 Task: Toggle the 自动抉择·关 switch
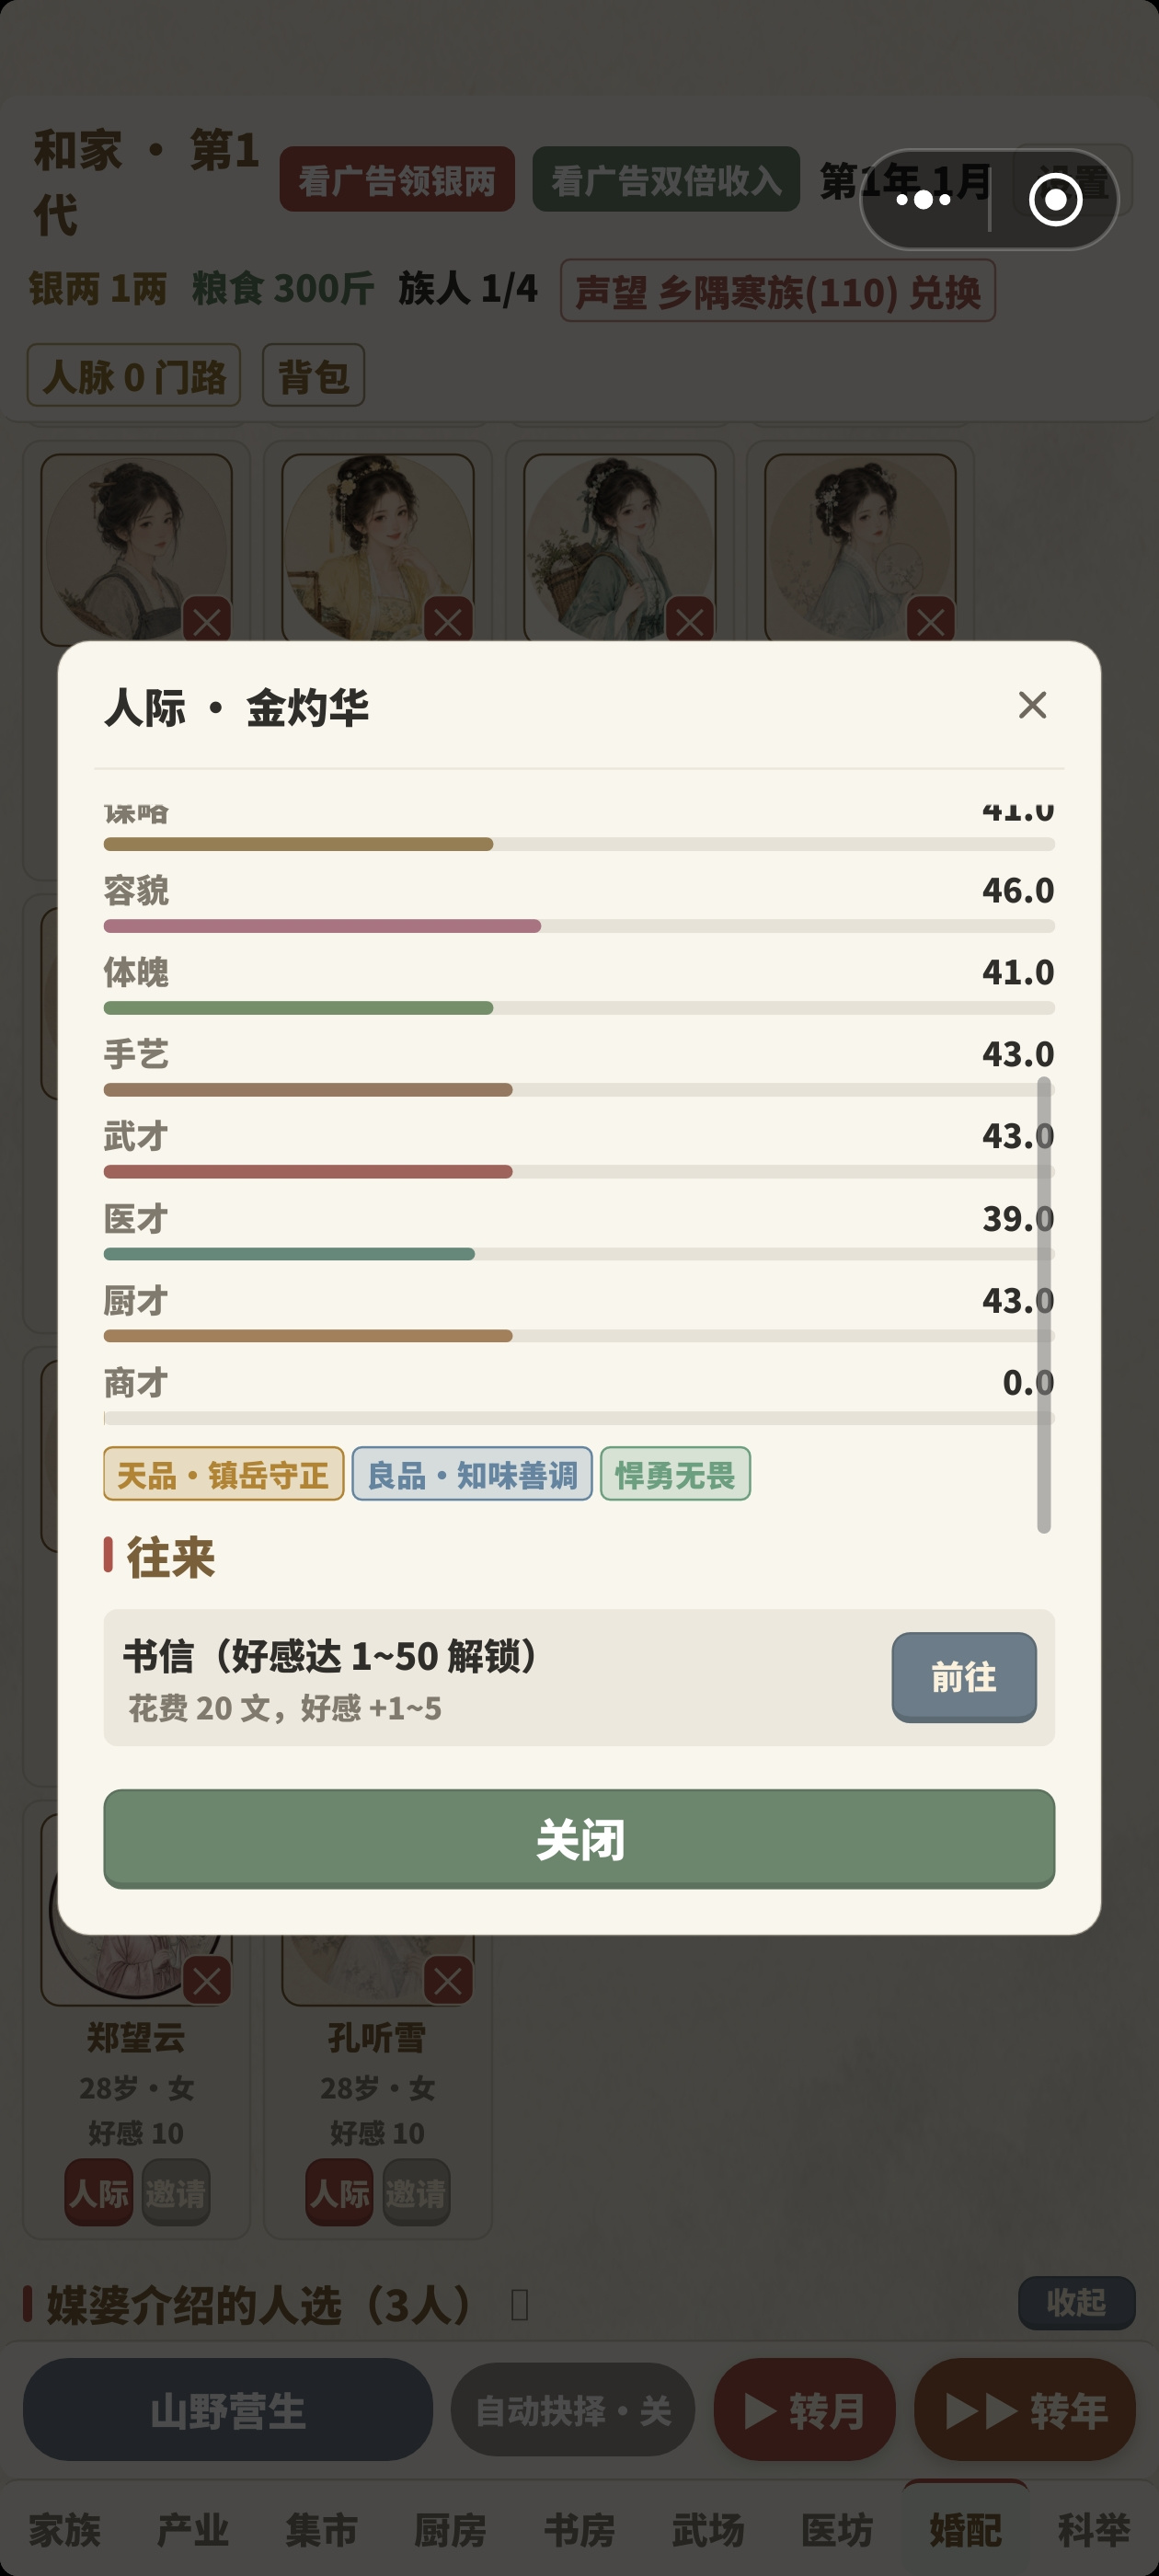572,2410
